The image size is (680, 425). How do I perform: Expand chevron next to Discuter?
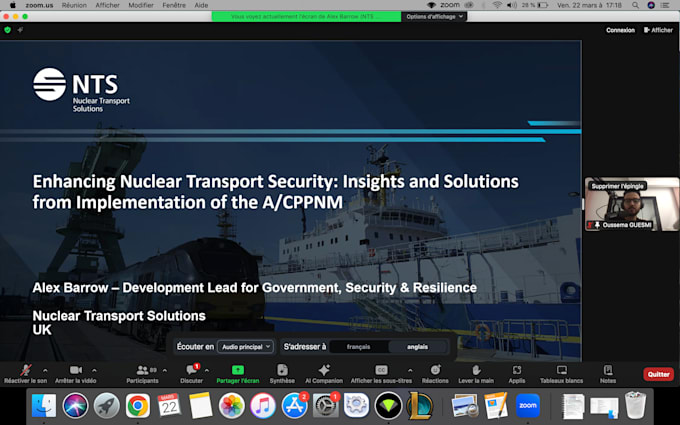coord(206,370)
